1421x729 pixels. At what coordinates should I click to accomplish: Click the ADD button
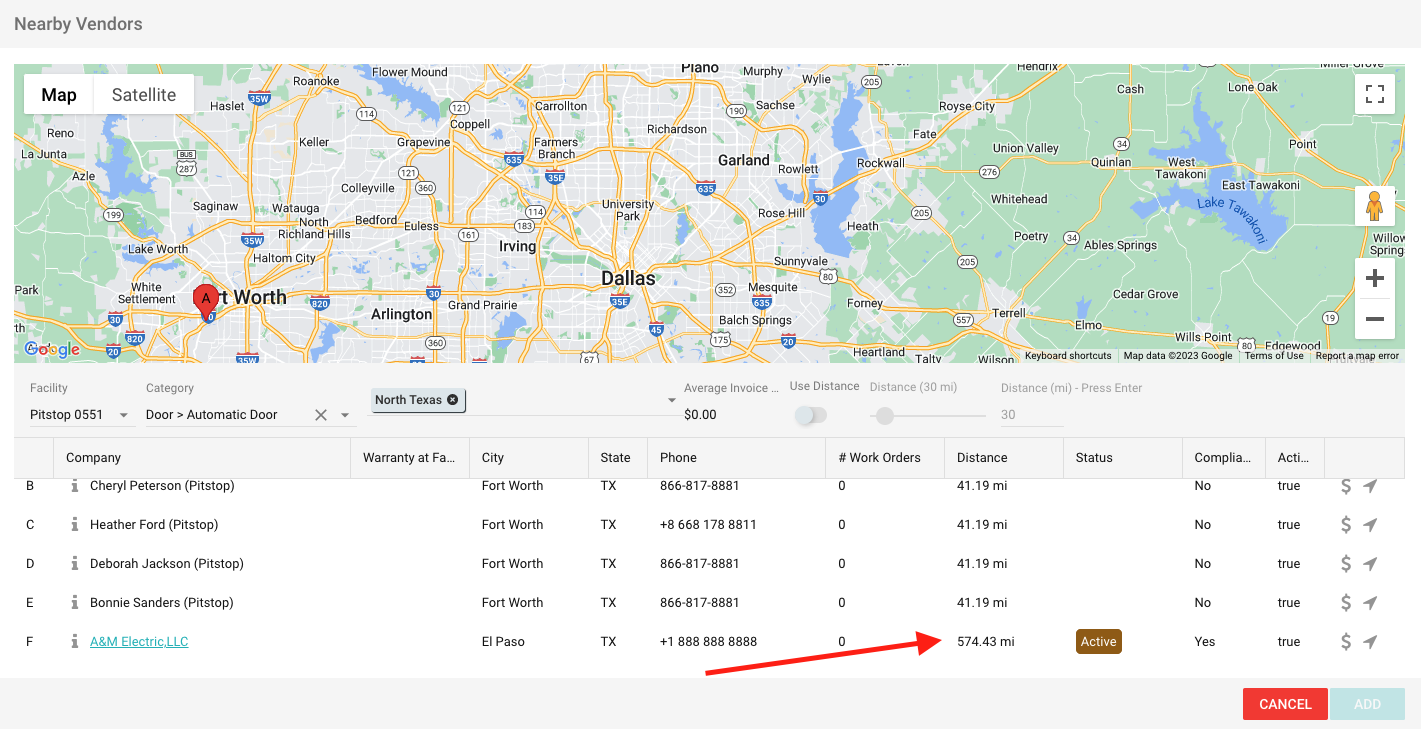click(1367, 704)
